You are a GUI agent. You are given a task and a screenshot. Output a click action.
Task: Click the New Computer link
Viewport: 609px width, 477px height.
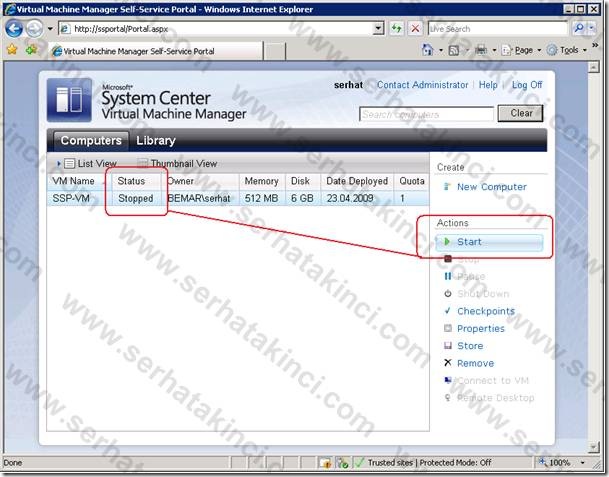pos(492,187)
